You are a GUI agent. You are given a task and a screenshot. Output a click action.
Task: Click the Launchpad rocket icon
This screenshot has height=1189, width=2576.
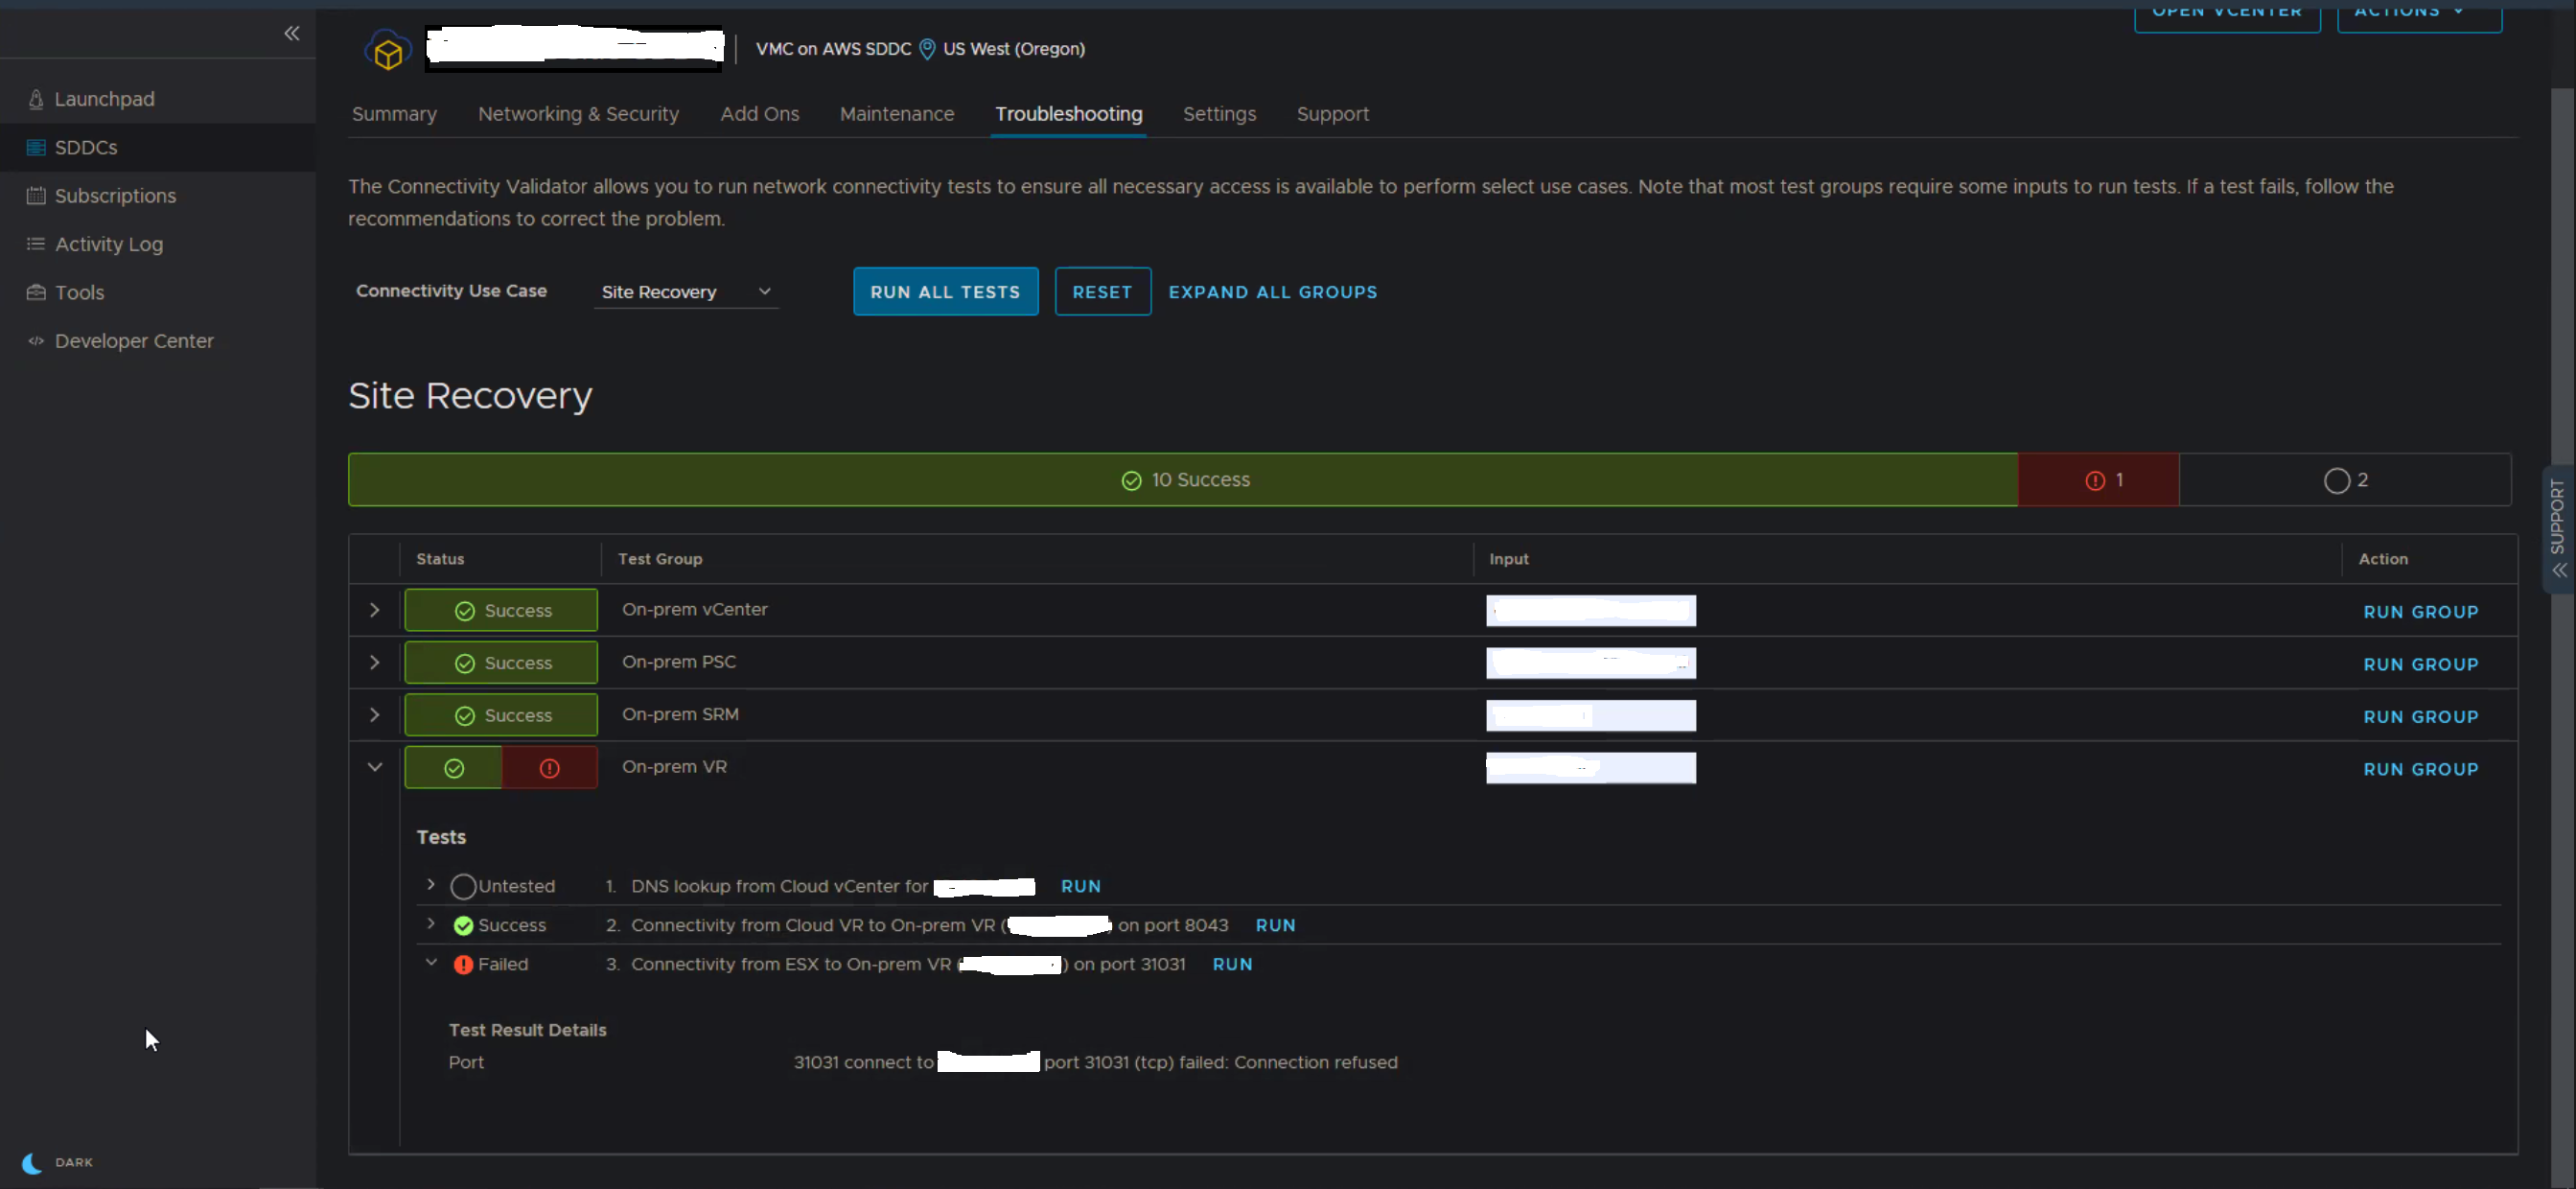(36, 99)
